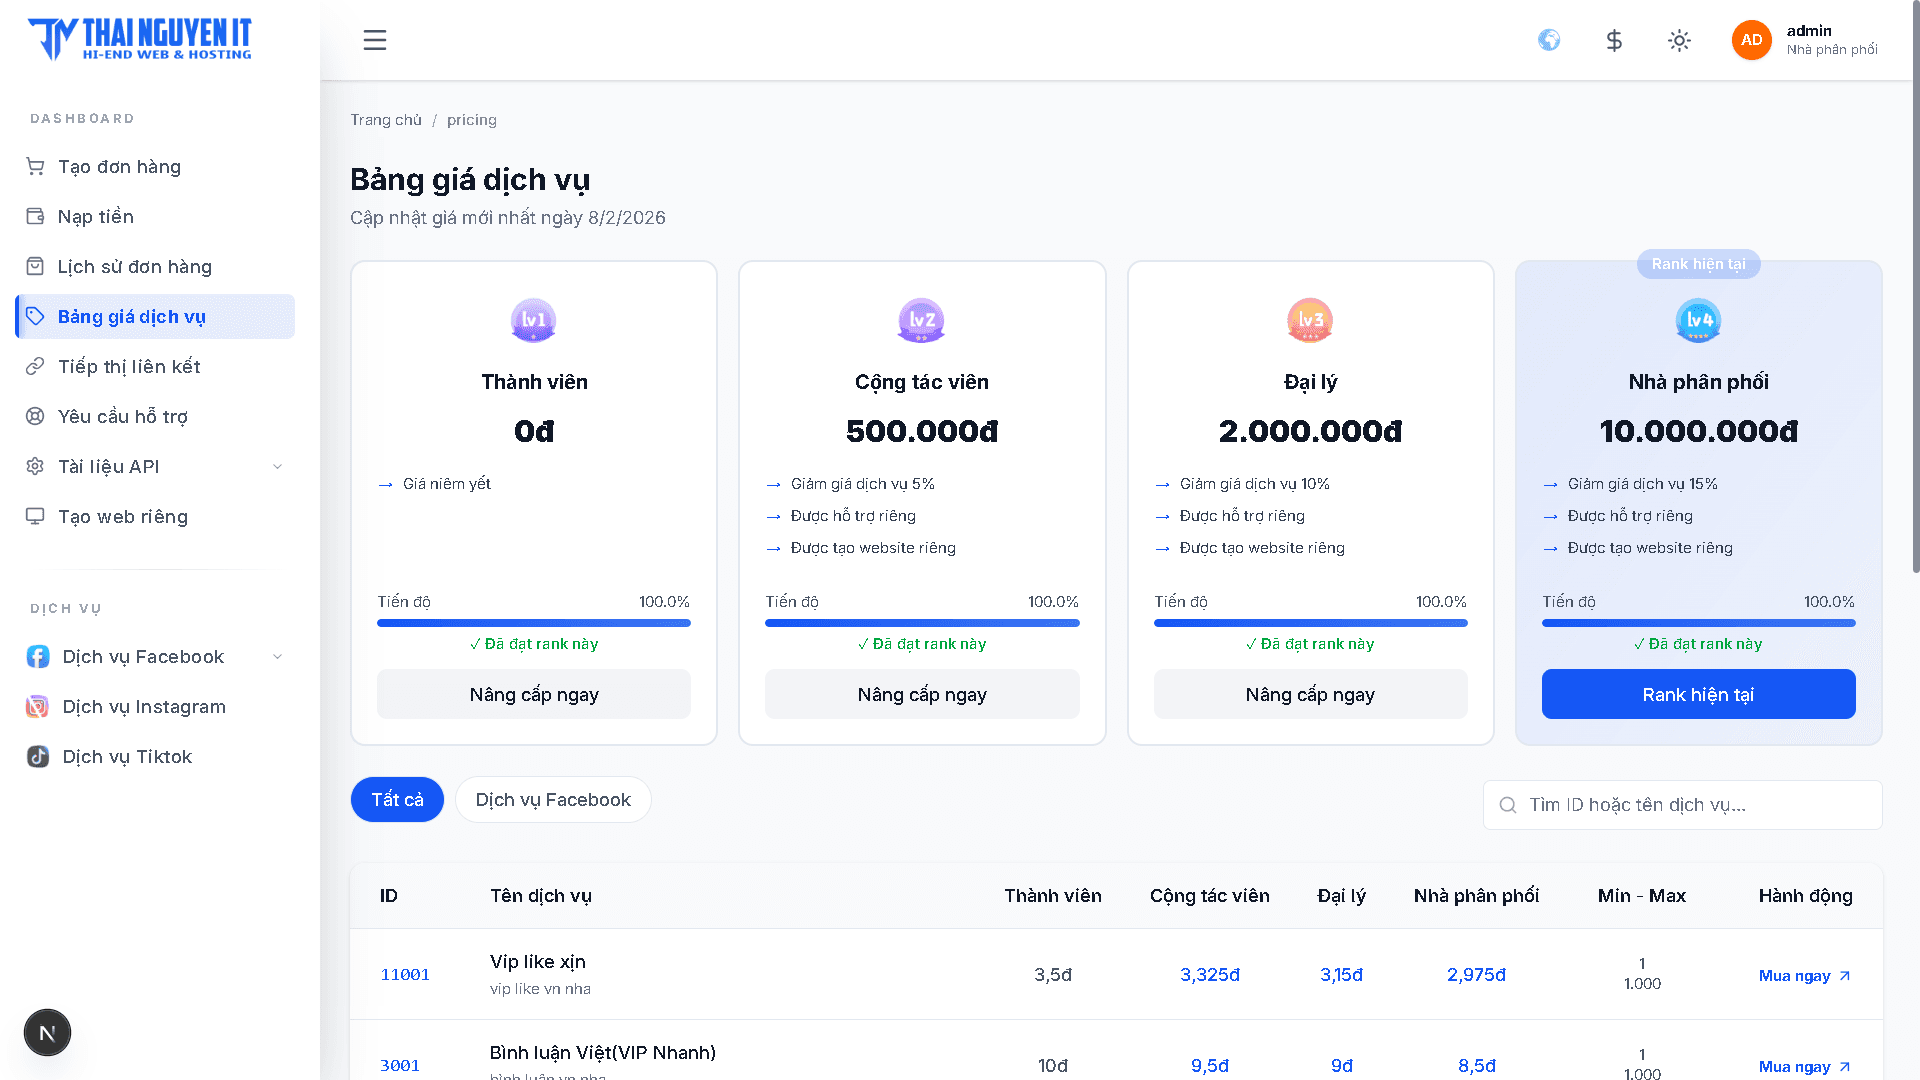Viewport: 1920px width, 1080px height.
Task: Click the Instagram service icon
Action: coord(38,706)
